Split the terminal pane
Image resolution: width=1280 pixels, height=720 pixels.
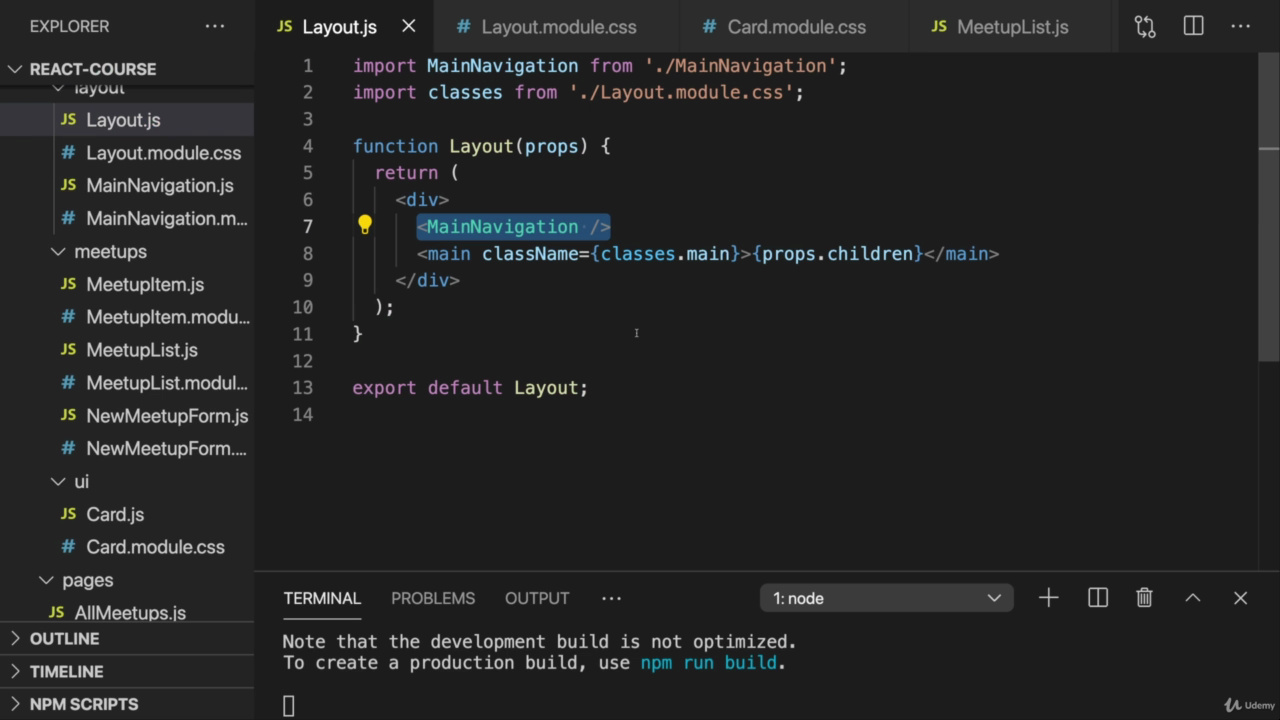coord(1098,598)
